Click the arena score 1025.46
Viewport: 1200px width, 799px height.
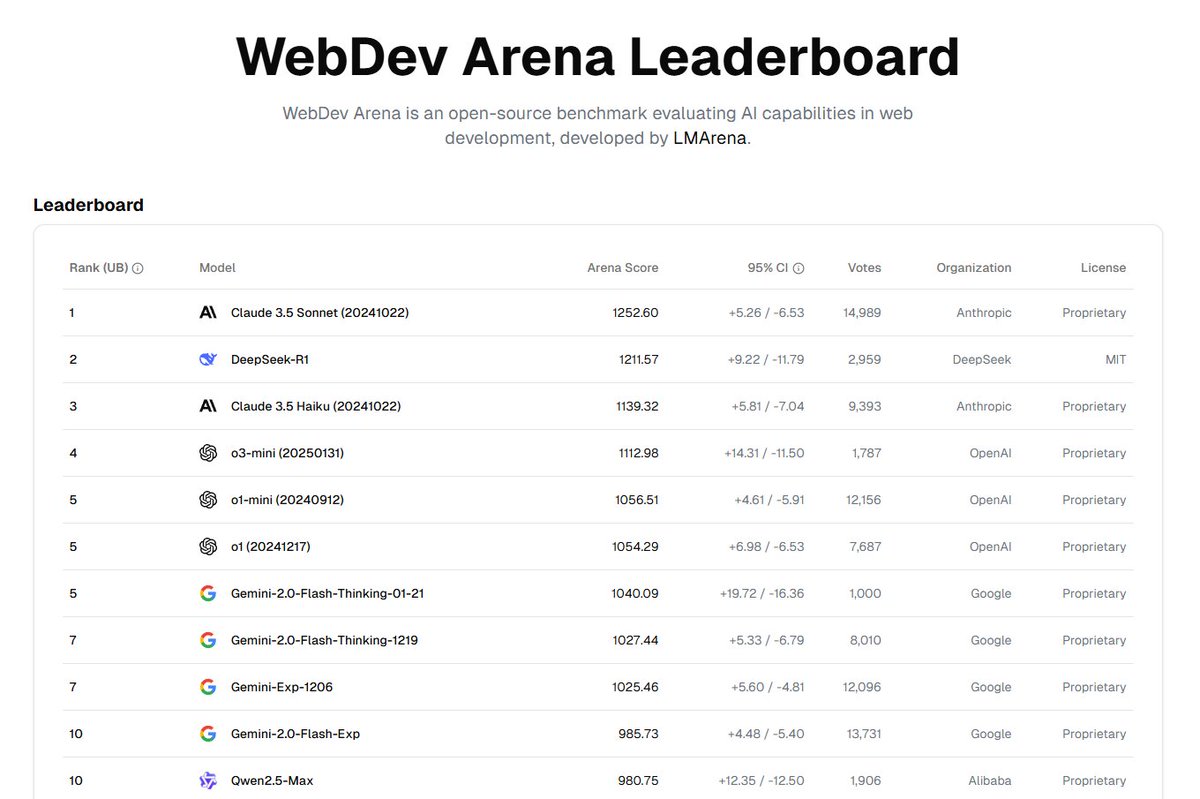[636, 687]
